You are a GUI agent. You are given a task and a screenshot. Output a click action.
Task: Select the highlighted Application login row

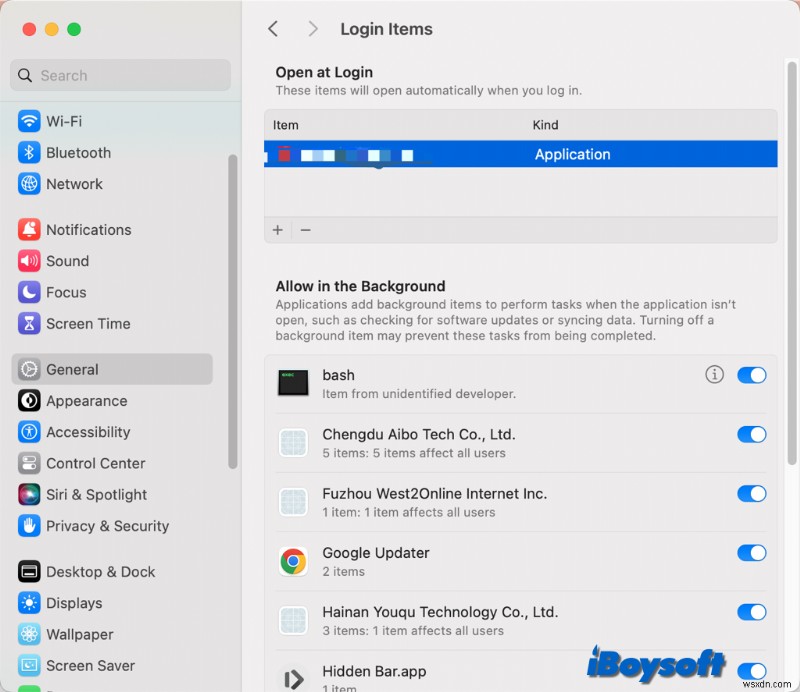pyautogui.click(x=520, y=154)
